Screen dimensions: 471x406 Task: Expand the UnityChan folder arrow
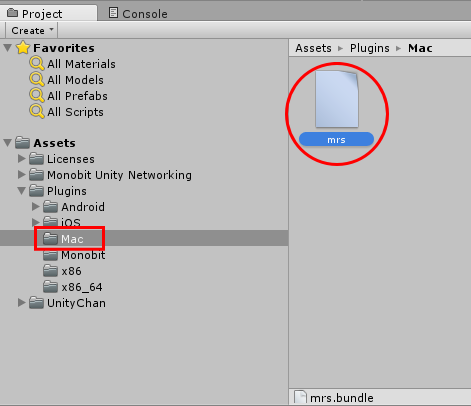point(22,302)
